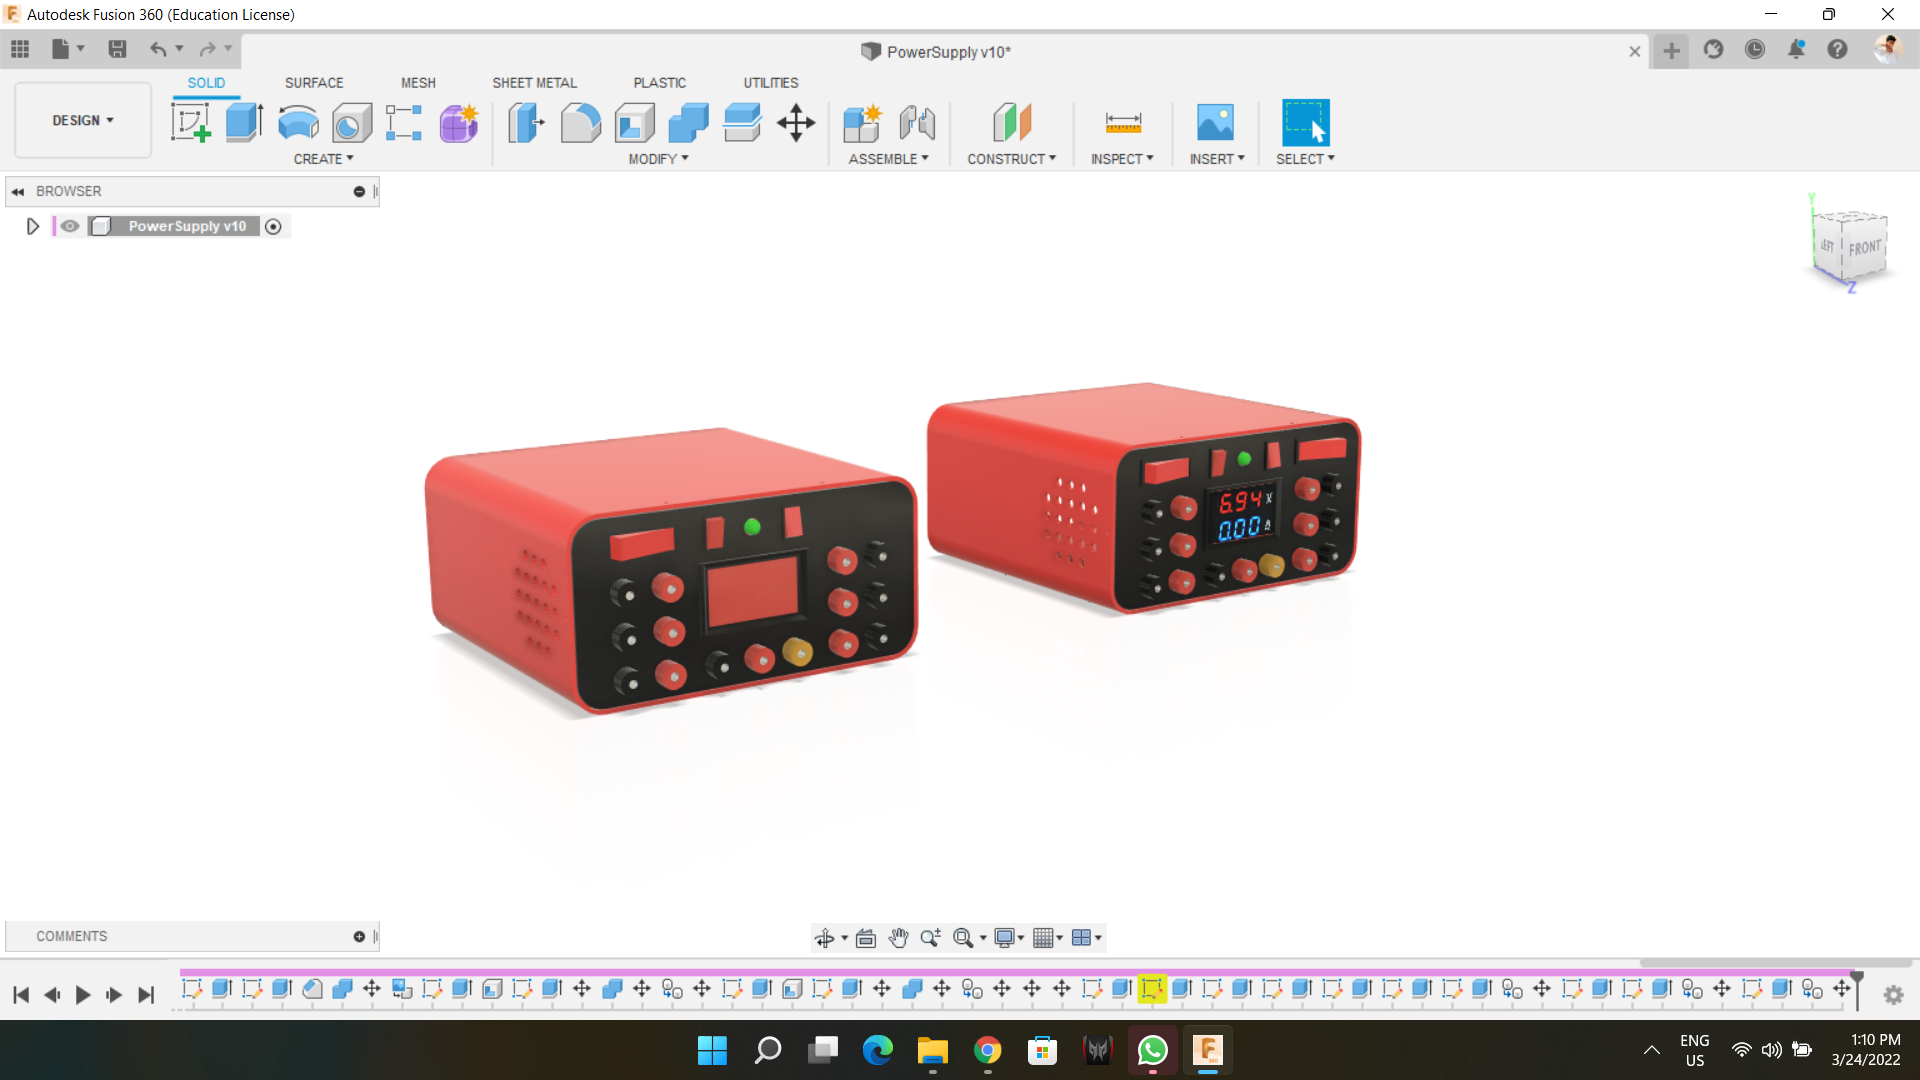
Task: Click Undo in the quick access toolbar
Action: (159, 49)
